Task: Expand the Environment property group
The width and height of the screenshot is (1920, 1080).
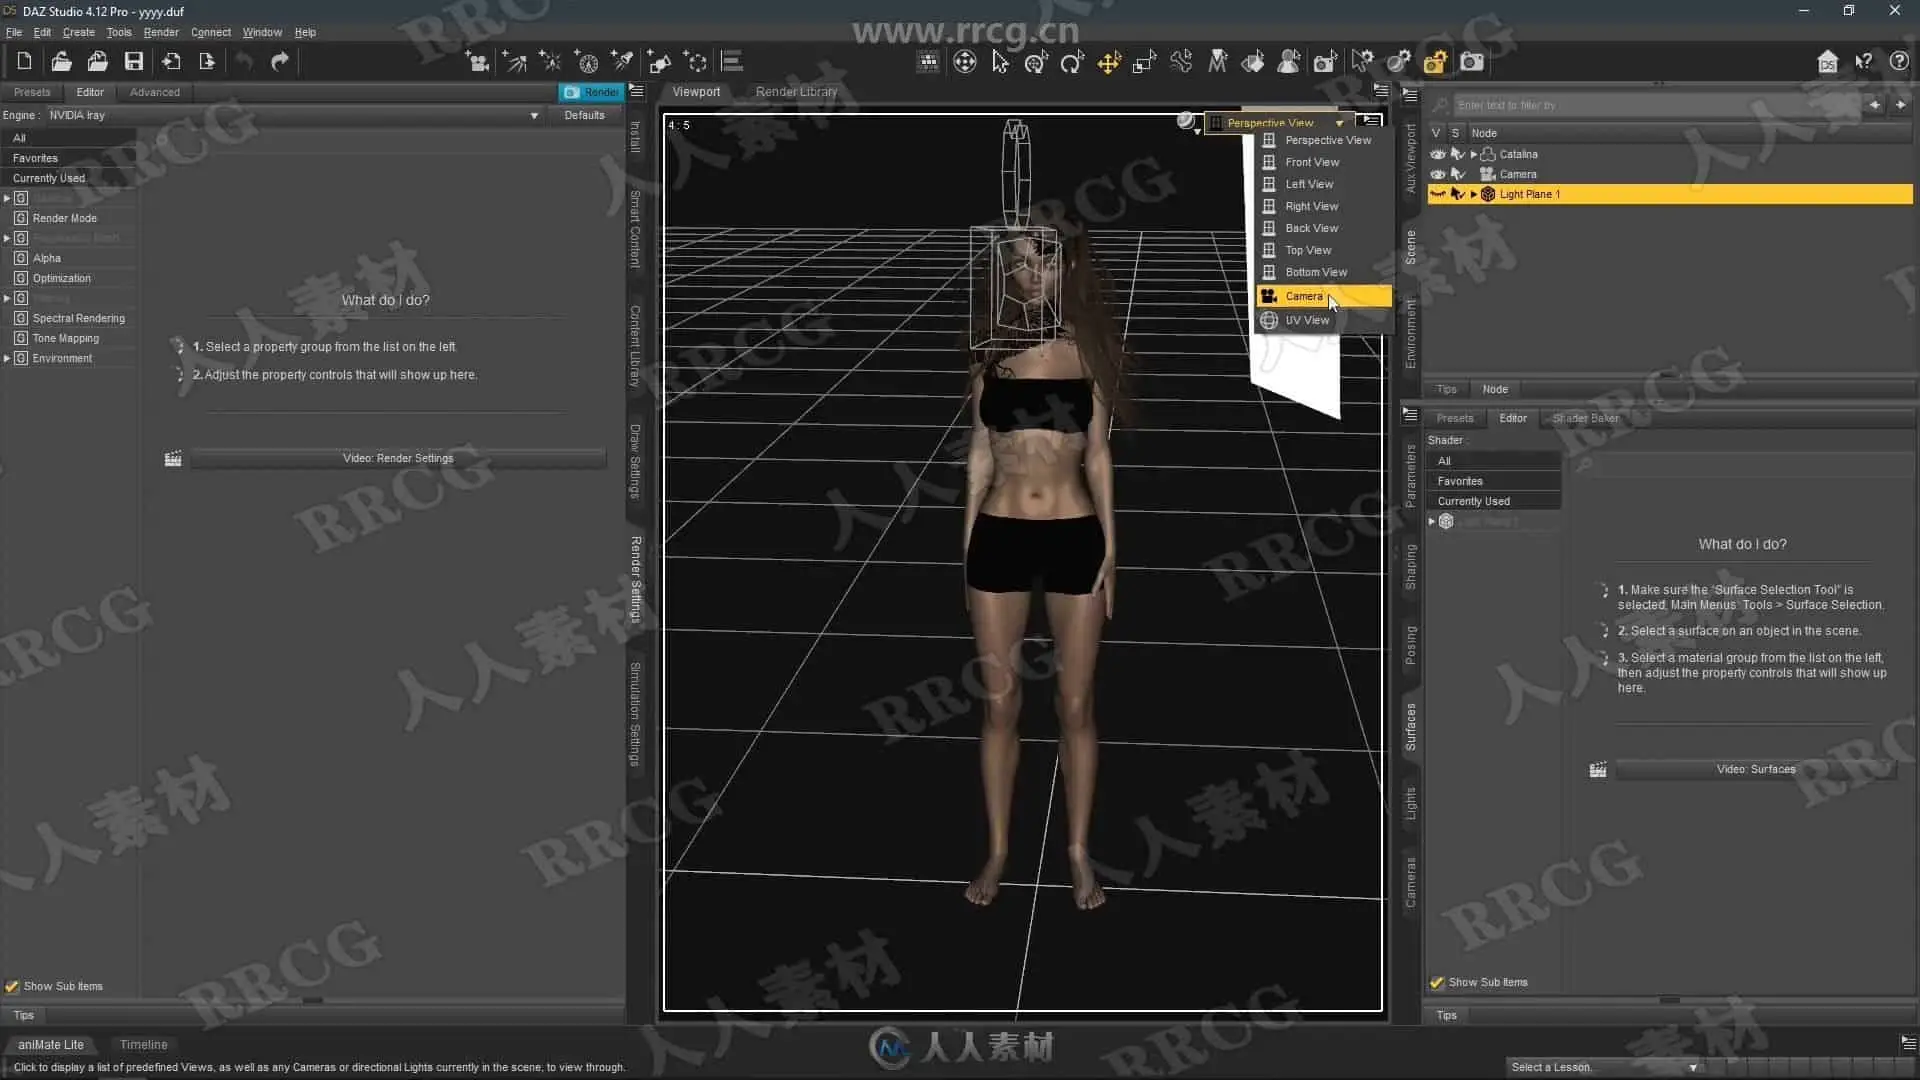Action: tap(7, 358)
